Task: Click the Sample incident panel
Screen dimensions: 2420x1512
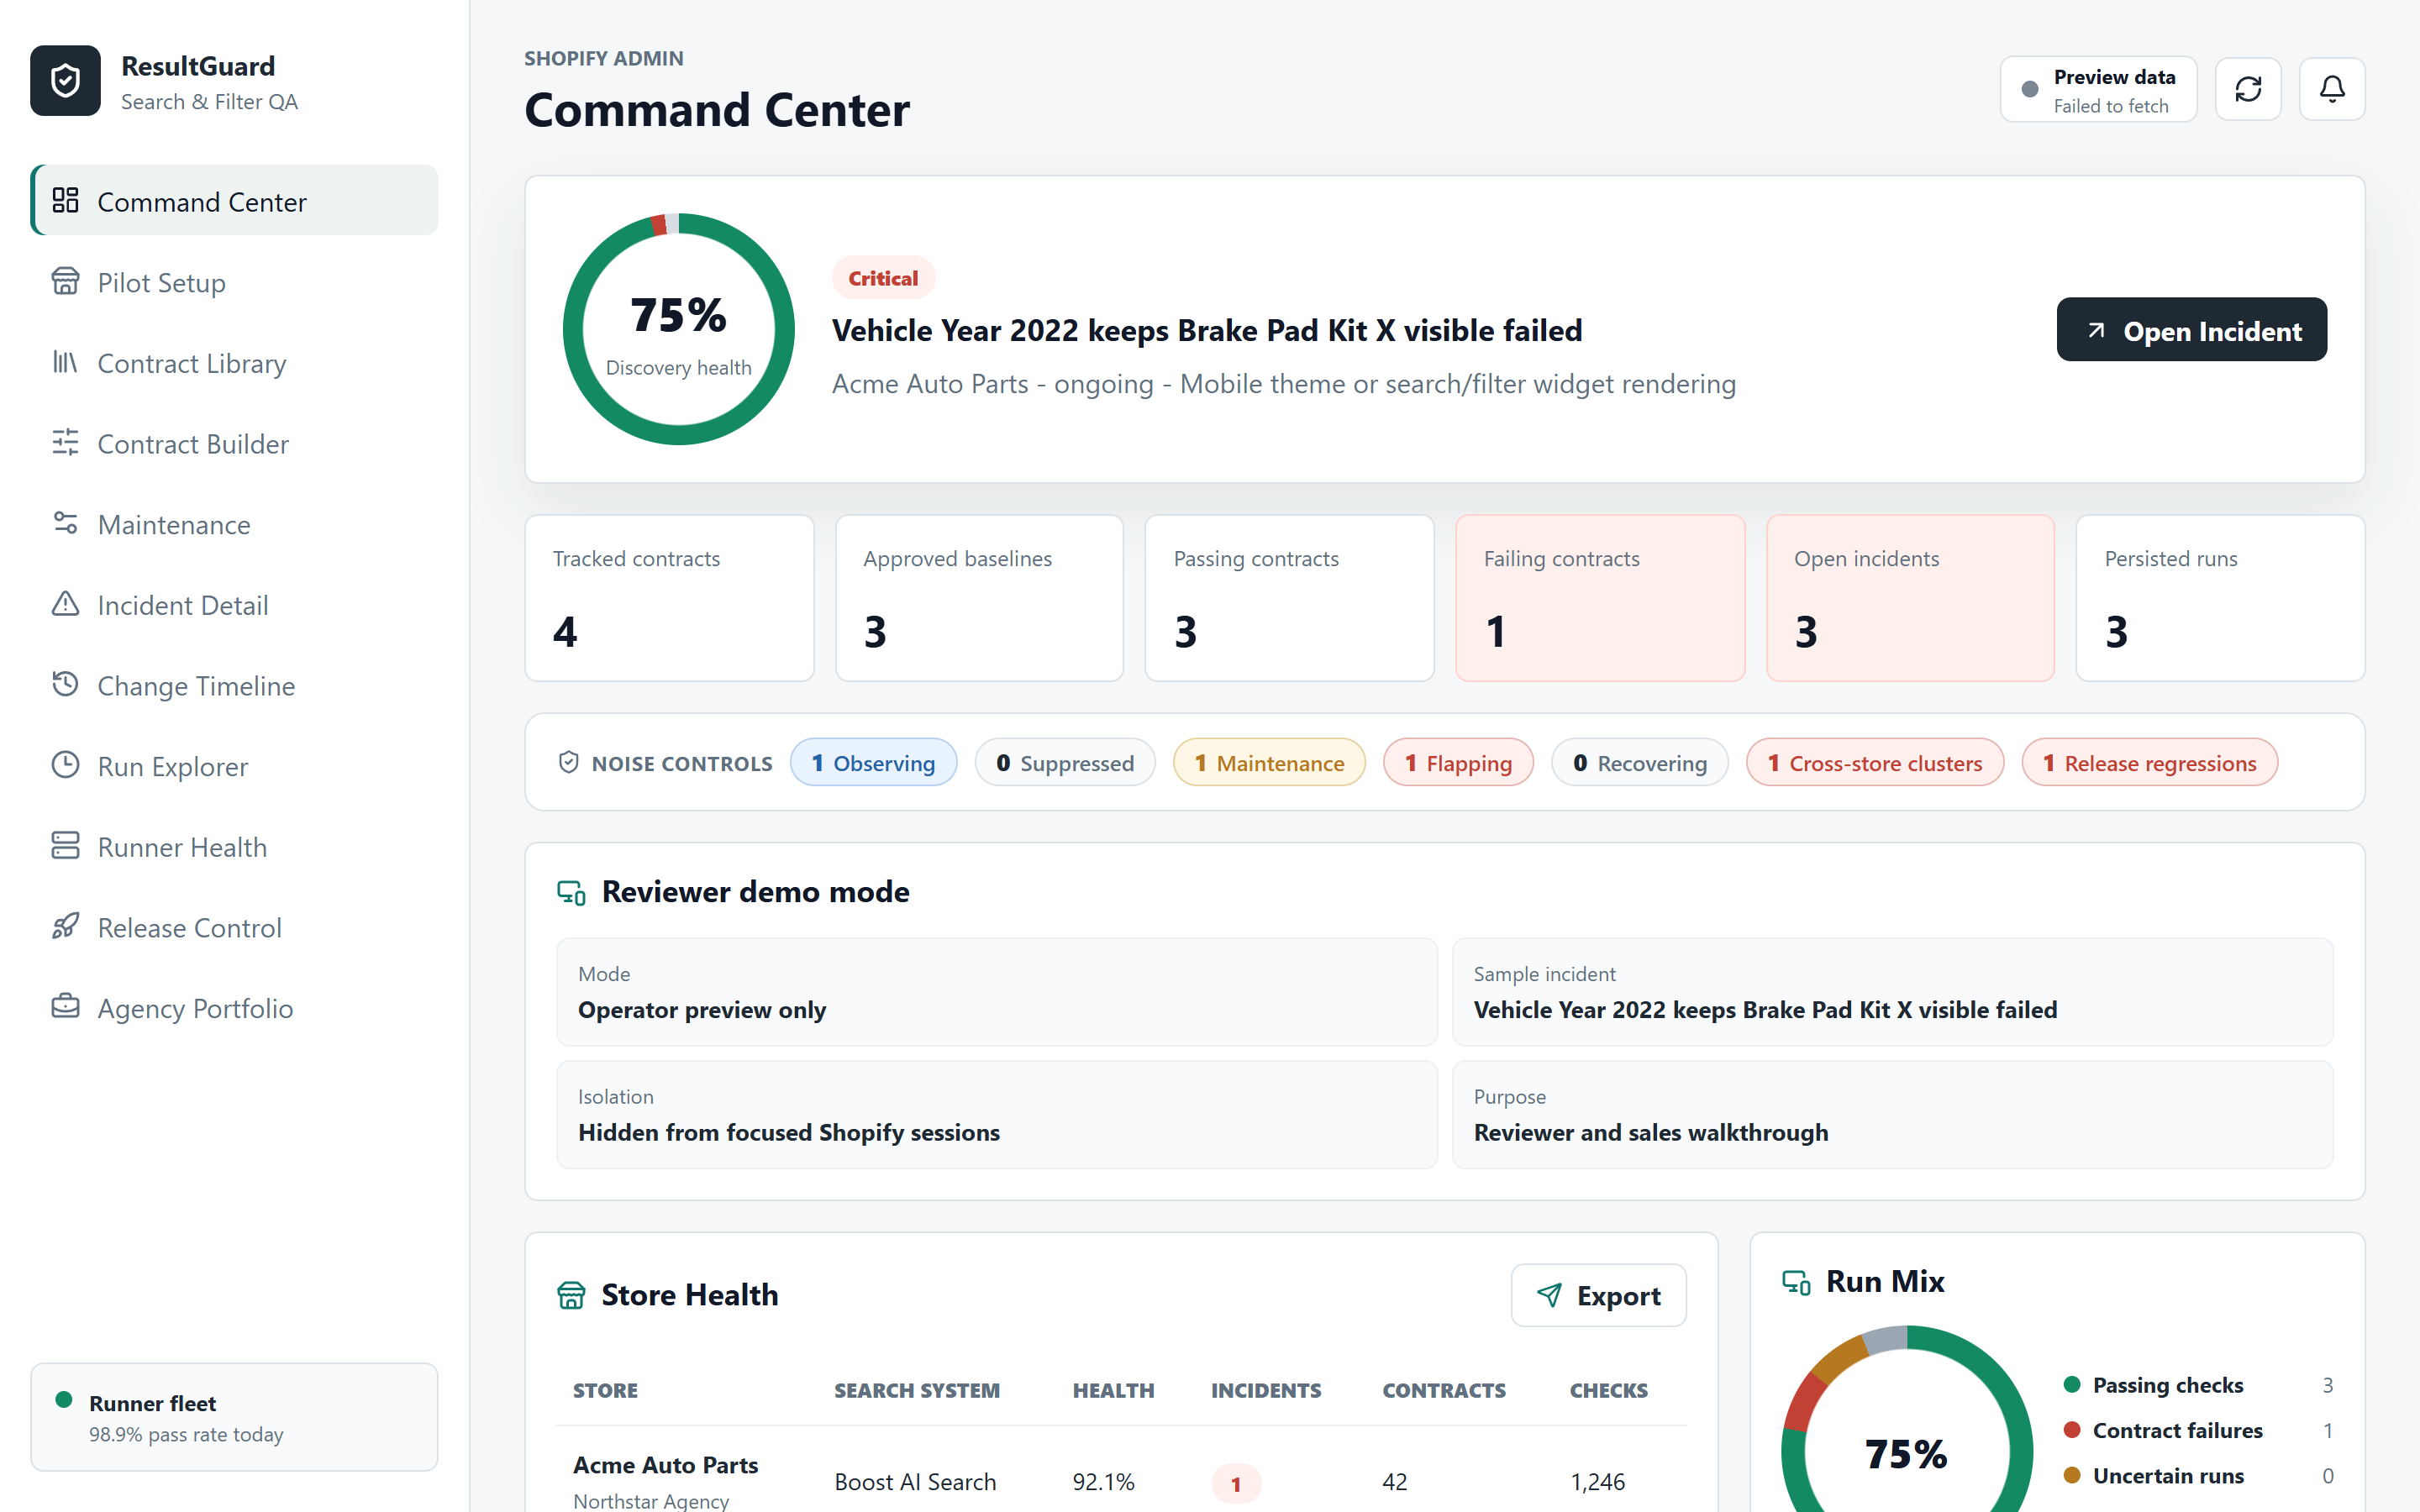Action: point(1892,992)
